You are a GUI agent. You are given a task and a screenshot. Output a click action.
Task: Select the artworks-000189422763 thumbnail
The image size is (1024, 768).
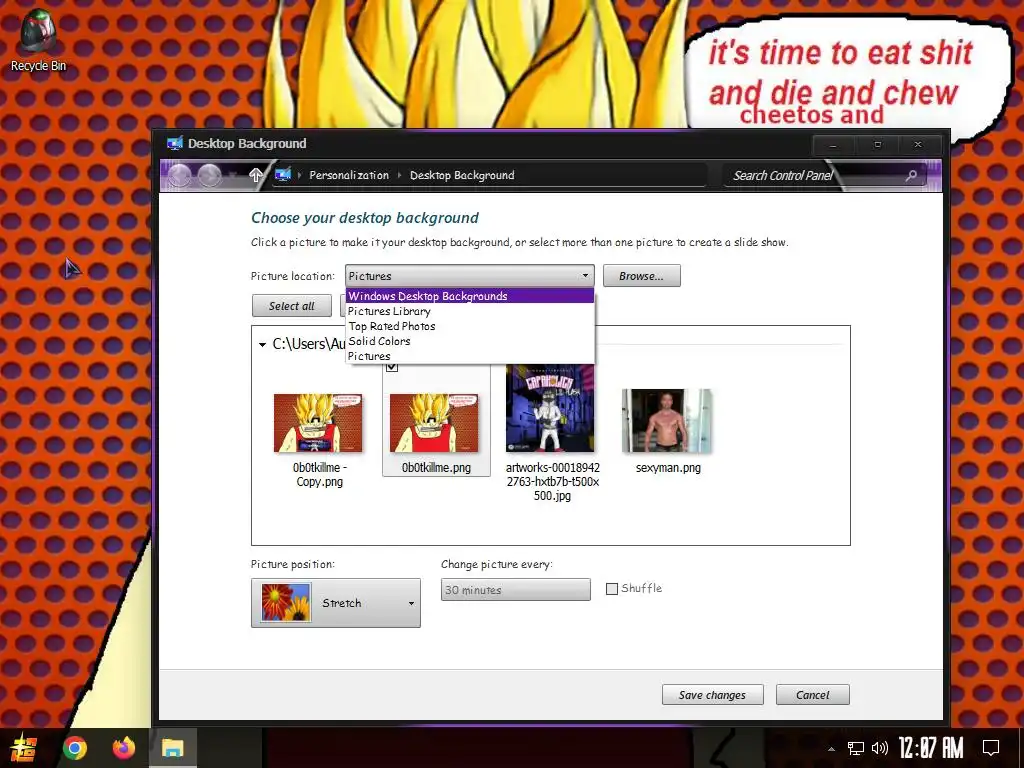(x=551, y=408)
